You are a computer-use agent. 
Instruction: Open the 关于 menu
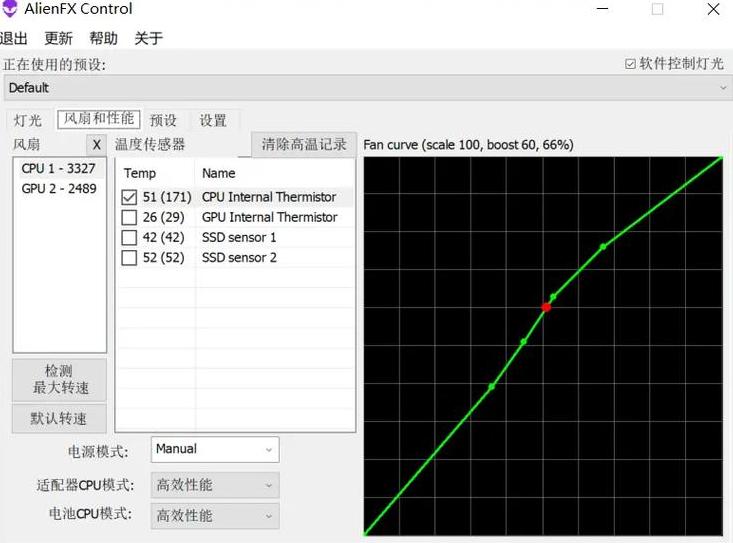(x=148, y=38)
